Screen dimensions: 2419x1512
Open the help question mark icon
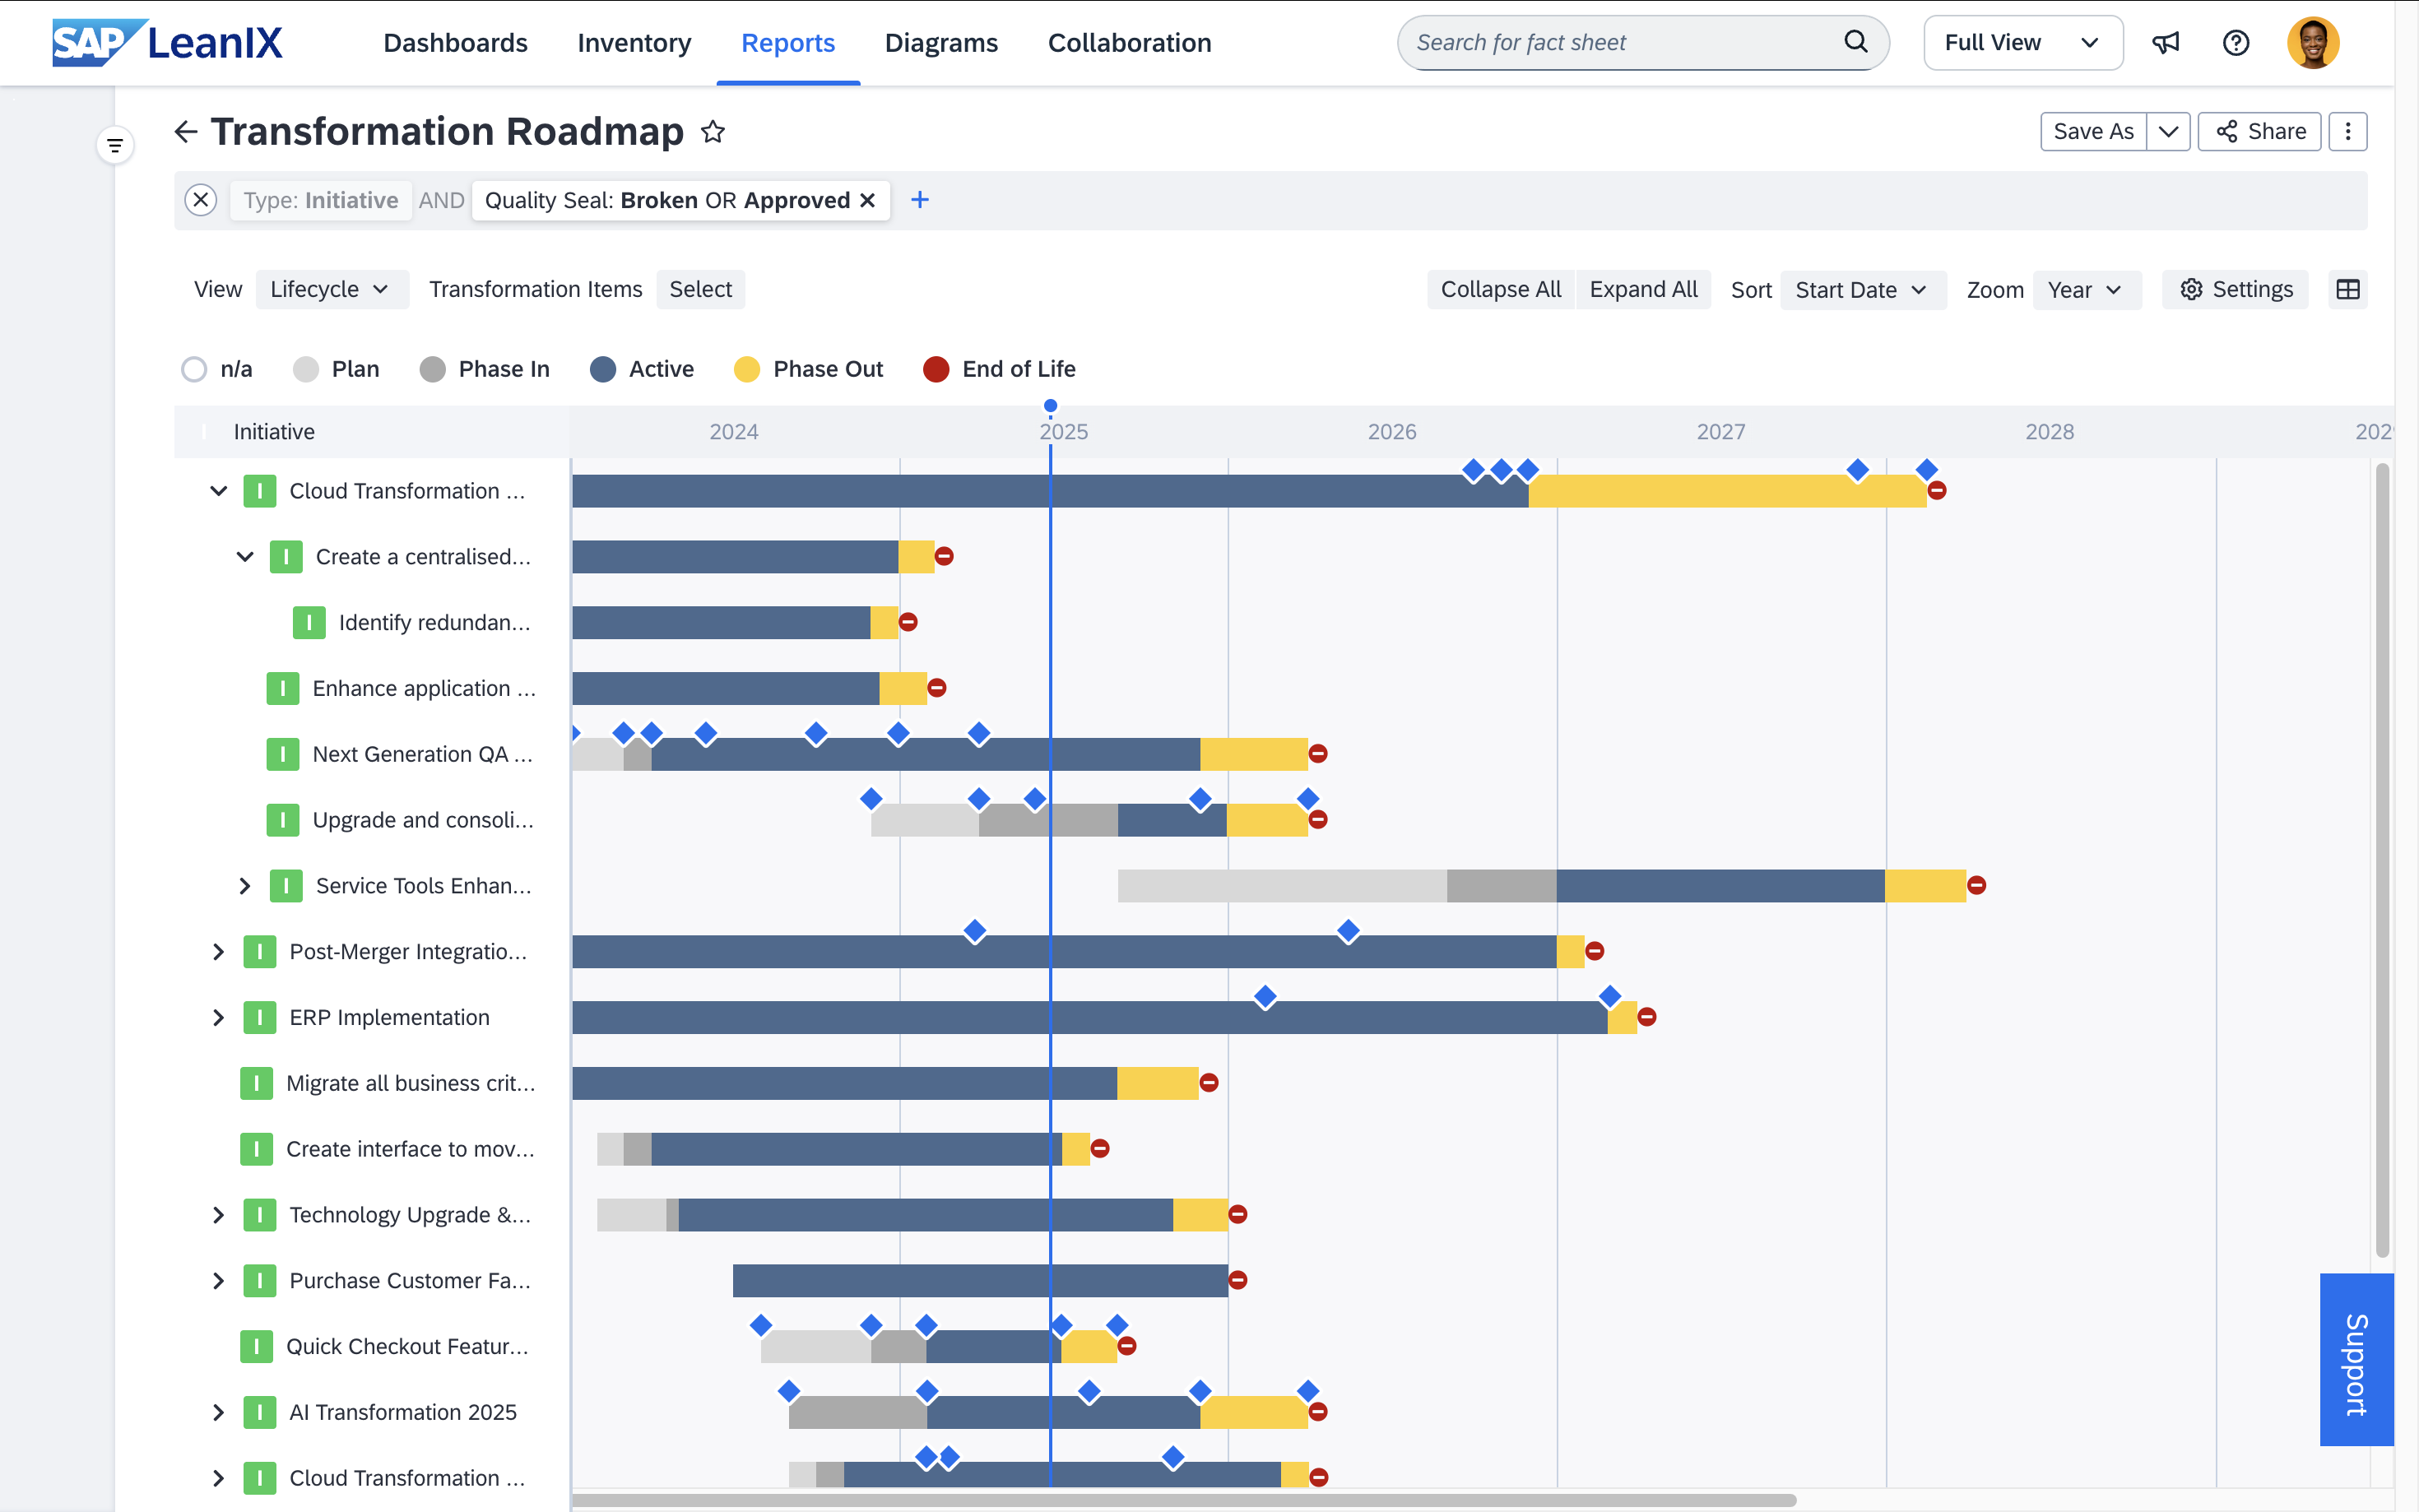point(2235,43)
